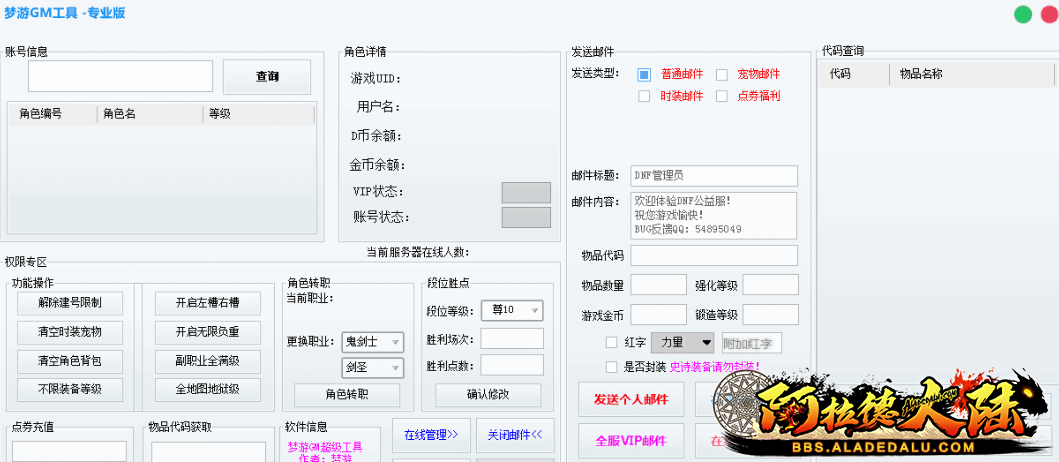Tick the 时装邮件 checkbox

point(644,96)
